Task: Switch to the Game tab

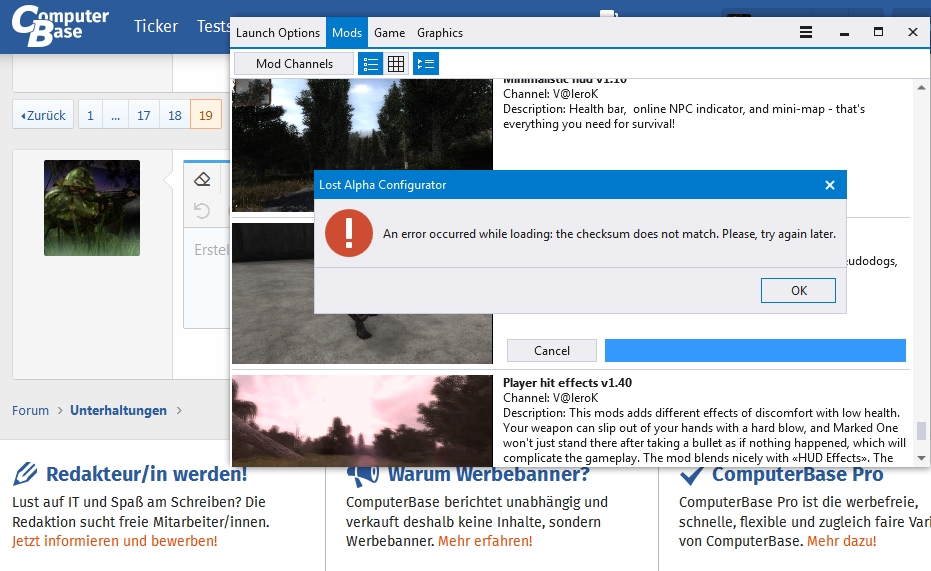Action: pyautogui.click(x=390, y=33)
